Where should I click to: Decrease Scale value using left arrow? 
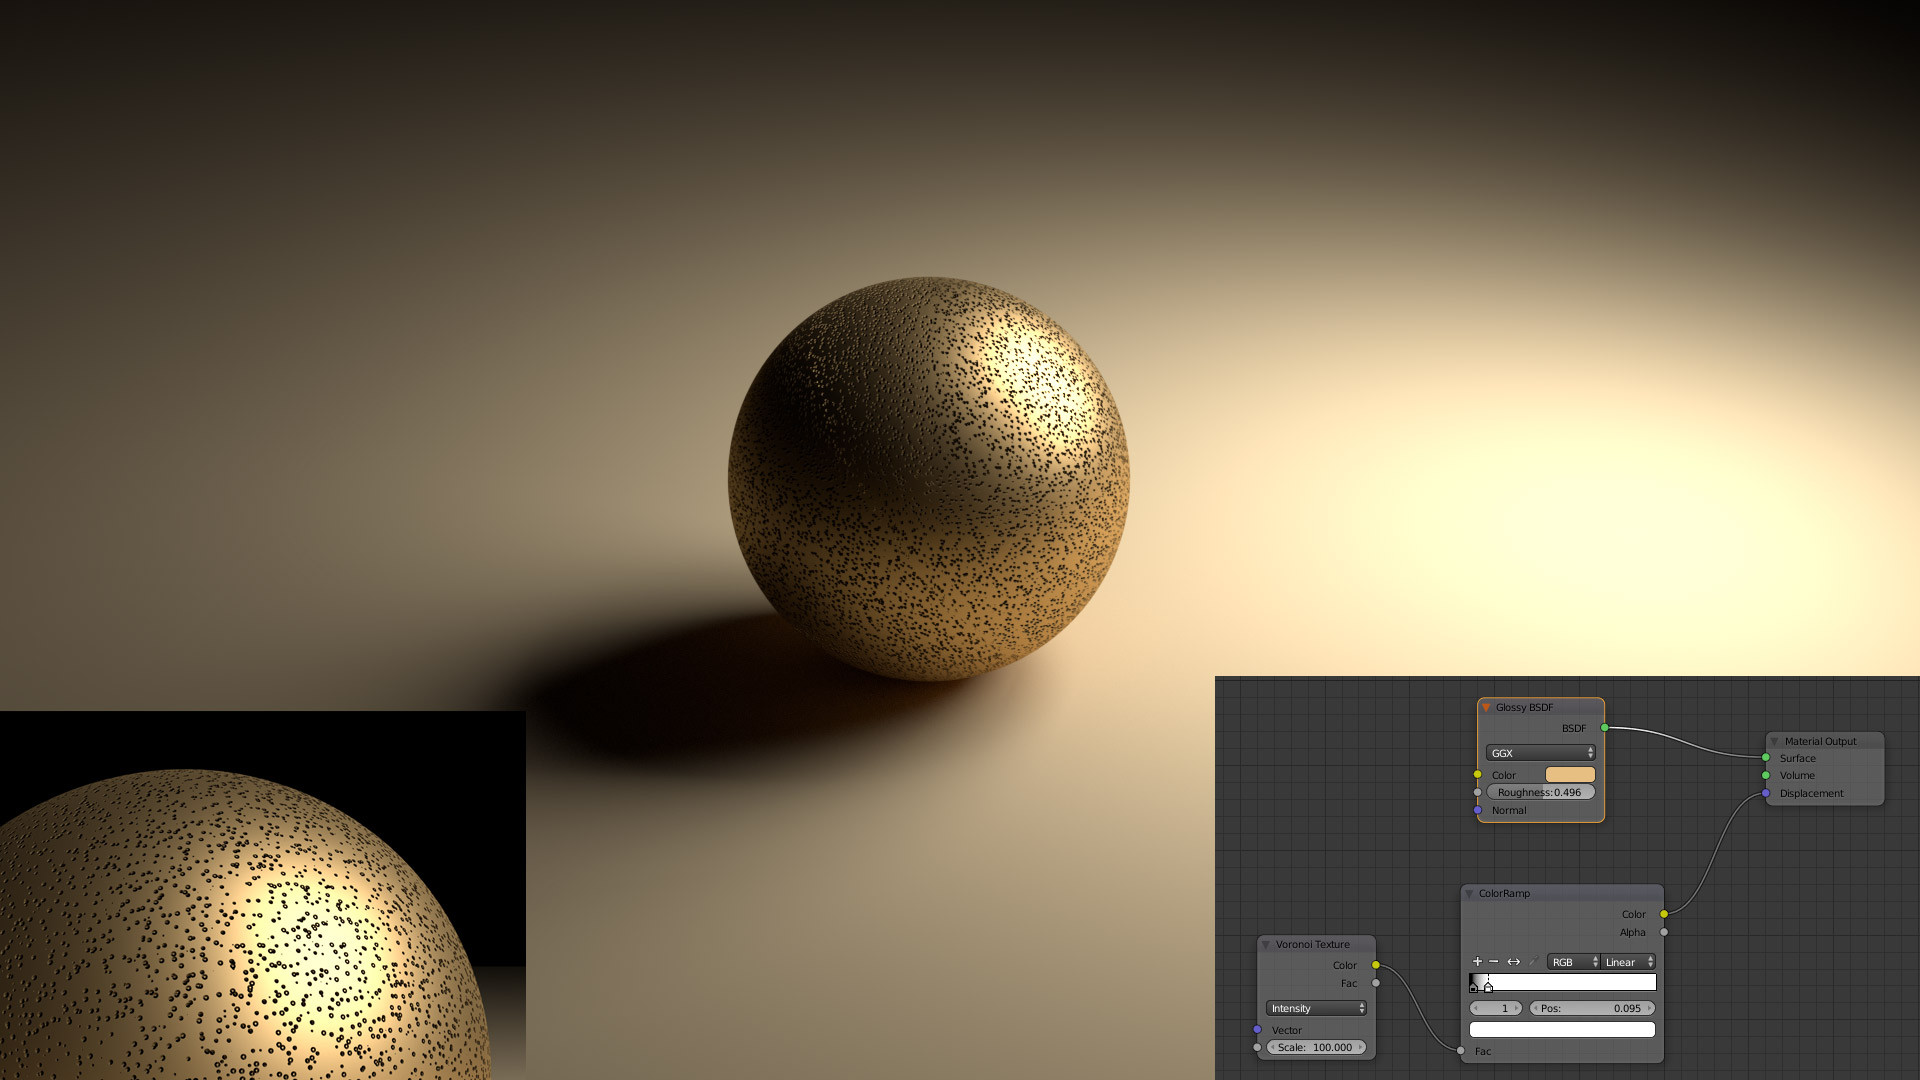click(x=1272, y=1047)
